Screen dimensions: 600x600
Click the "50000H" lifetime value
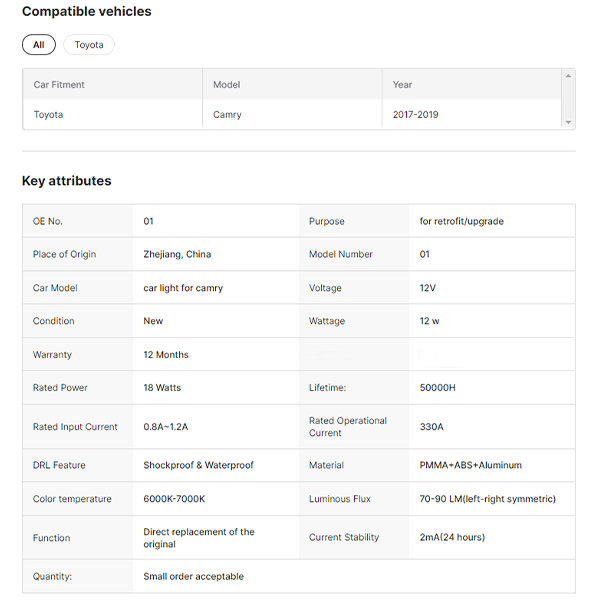click(438, 388)
